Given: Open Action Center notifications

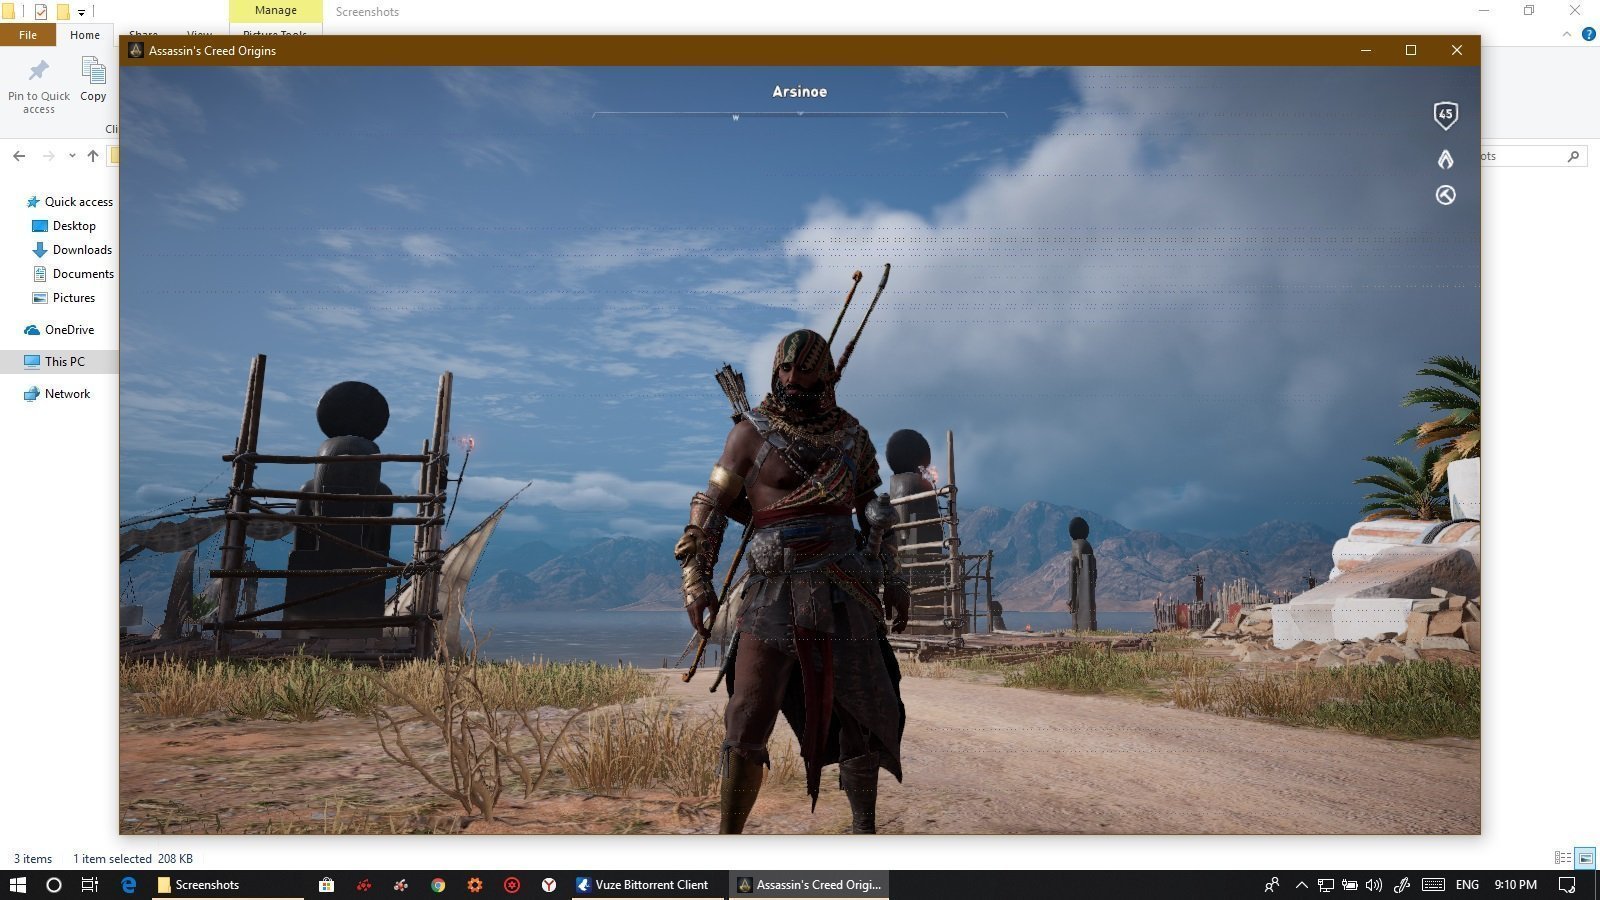Looking at the screenshot, I should tap(1567, 885).
